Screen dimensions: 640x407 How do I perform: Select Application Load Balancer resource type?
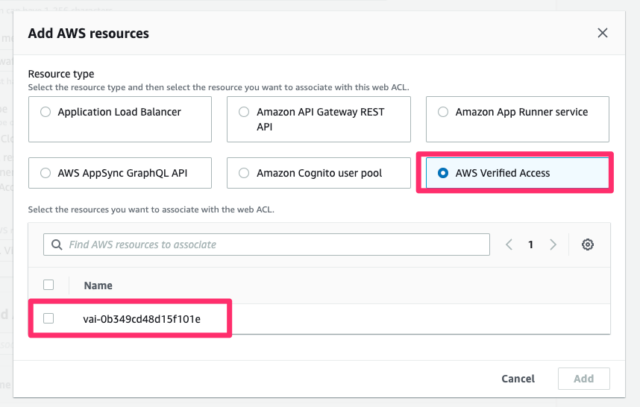coord(120,119)
